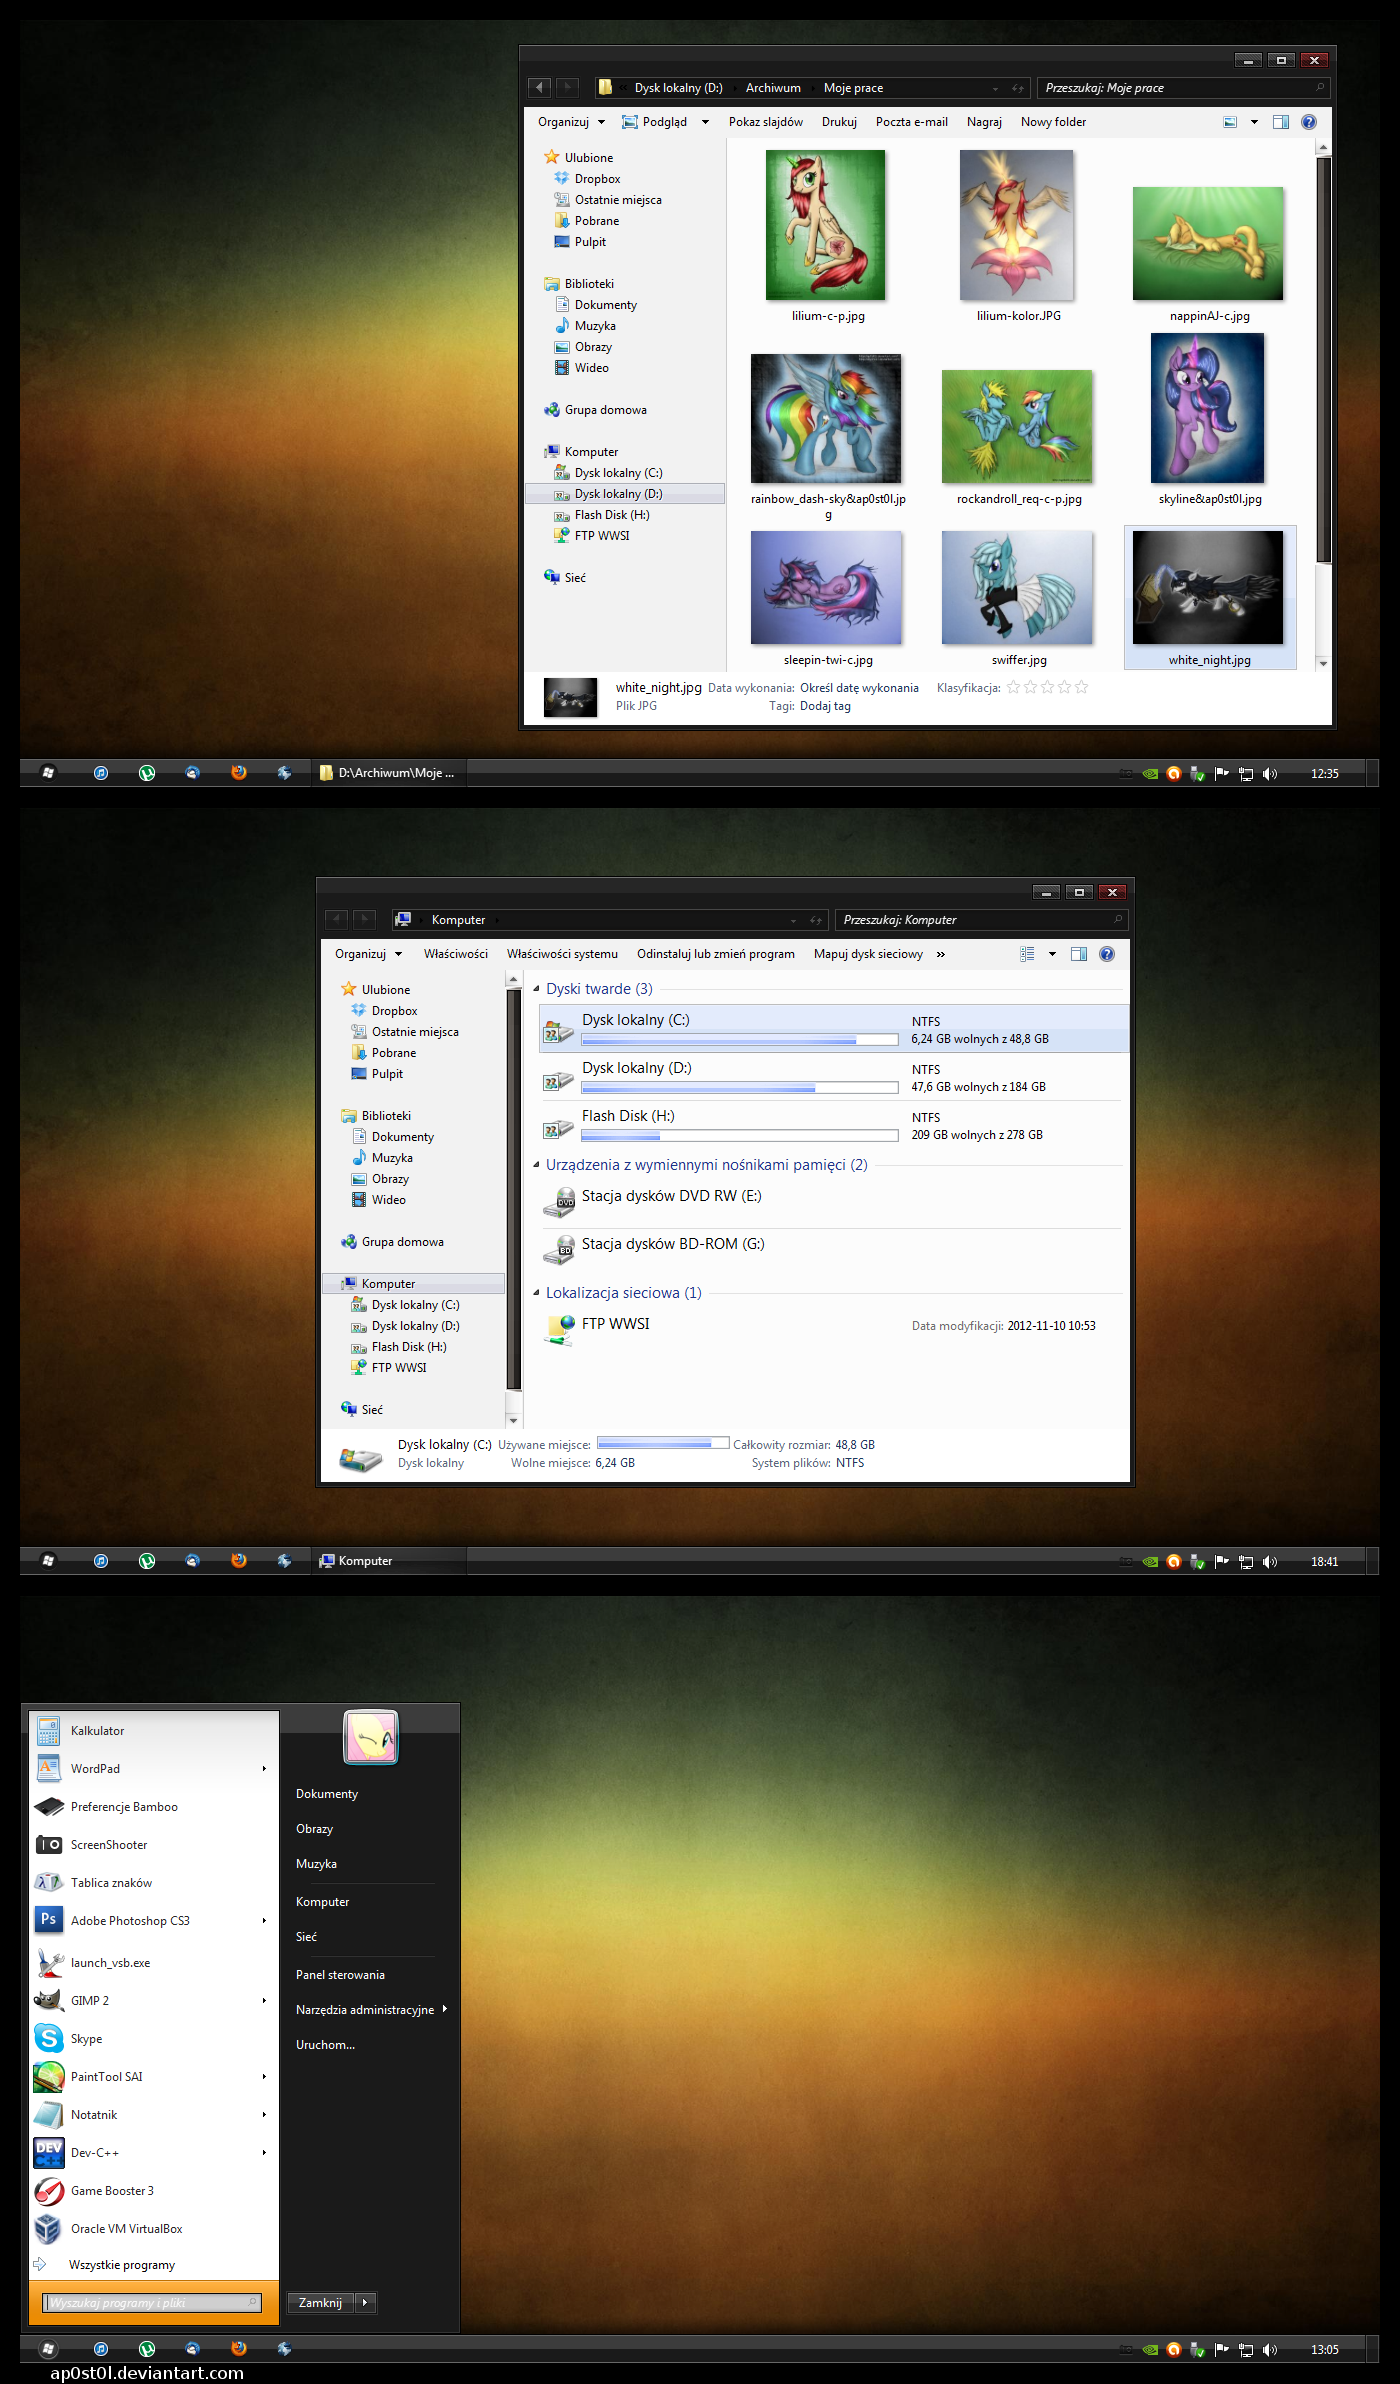Image resolution: width=1400 pixels, height=2384 pixels.
Task: Click capacity bar of Flash Disk (H:)
Action: pyautogui.click(x=740, y=1136)
